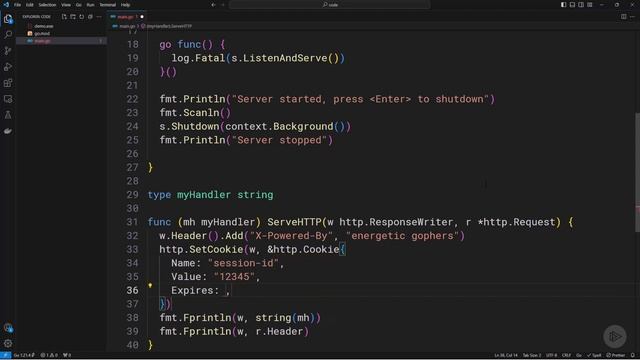Image resolution: width=640 pixels, height=360 pixels.
Task: Click the video player overlay button
Action: 615,336
